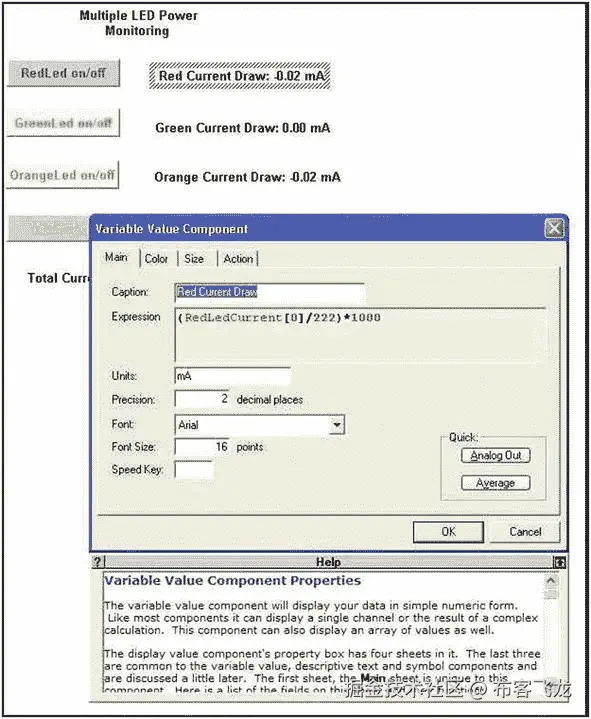Click the Variable Value Component Properties heading
Image resolution: width=591 pixels, height=719 pixels.
(x=232, y=581)
